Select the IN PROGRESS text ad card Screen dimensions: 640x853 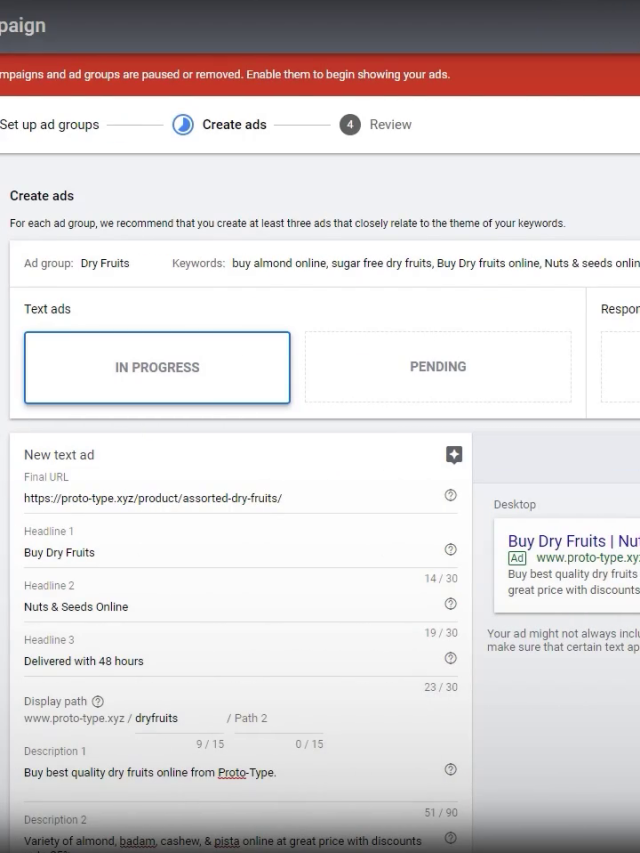[157, 367]
